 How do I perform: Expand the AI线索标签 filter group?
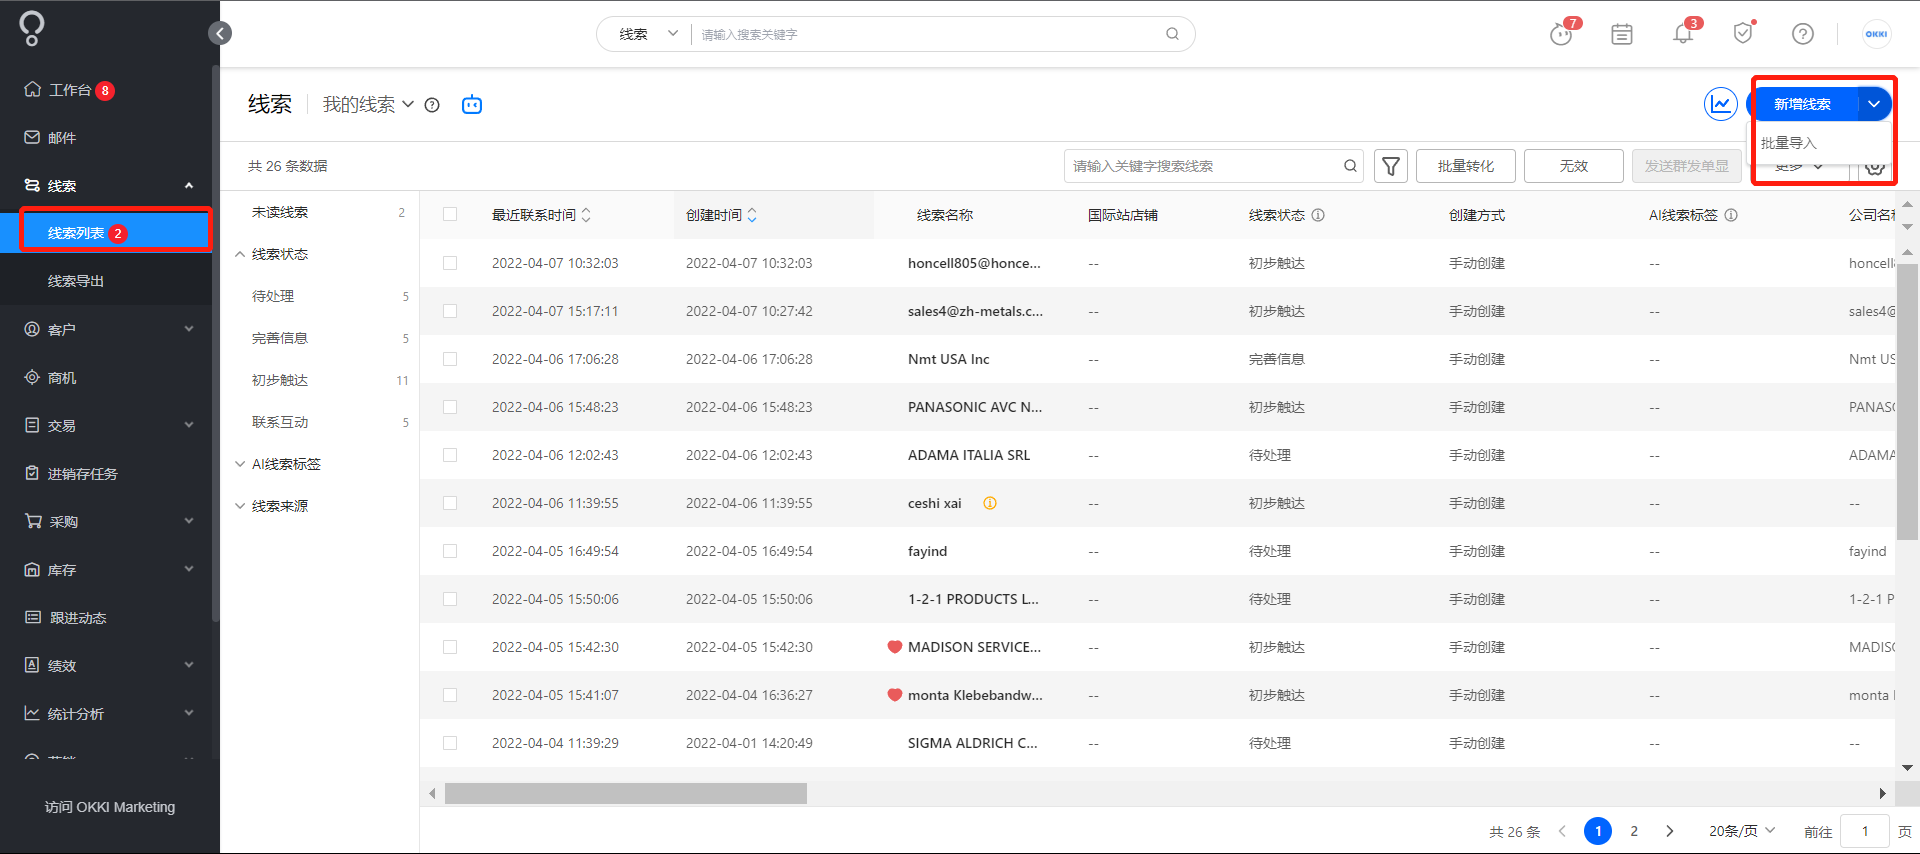pyautogui.click(x=240, y=464)
